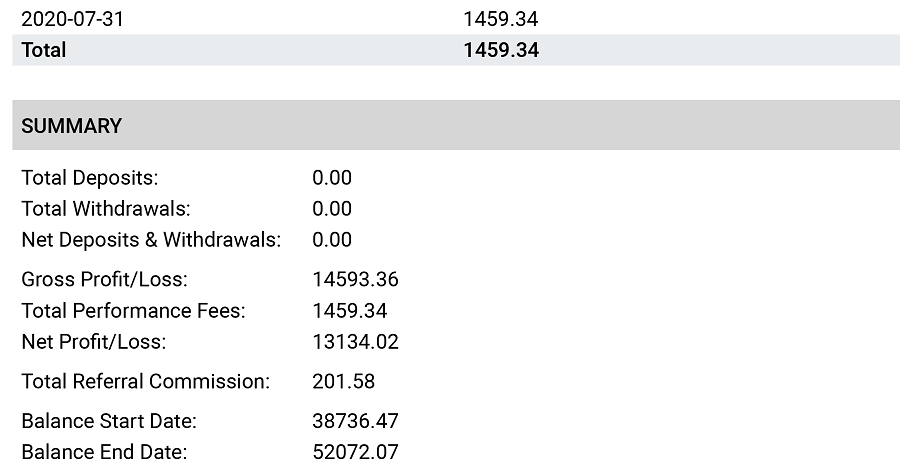Select the 2020-07-31 date cell
This screenshot has height=469, width=900.
pos(72,19)
